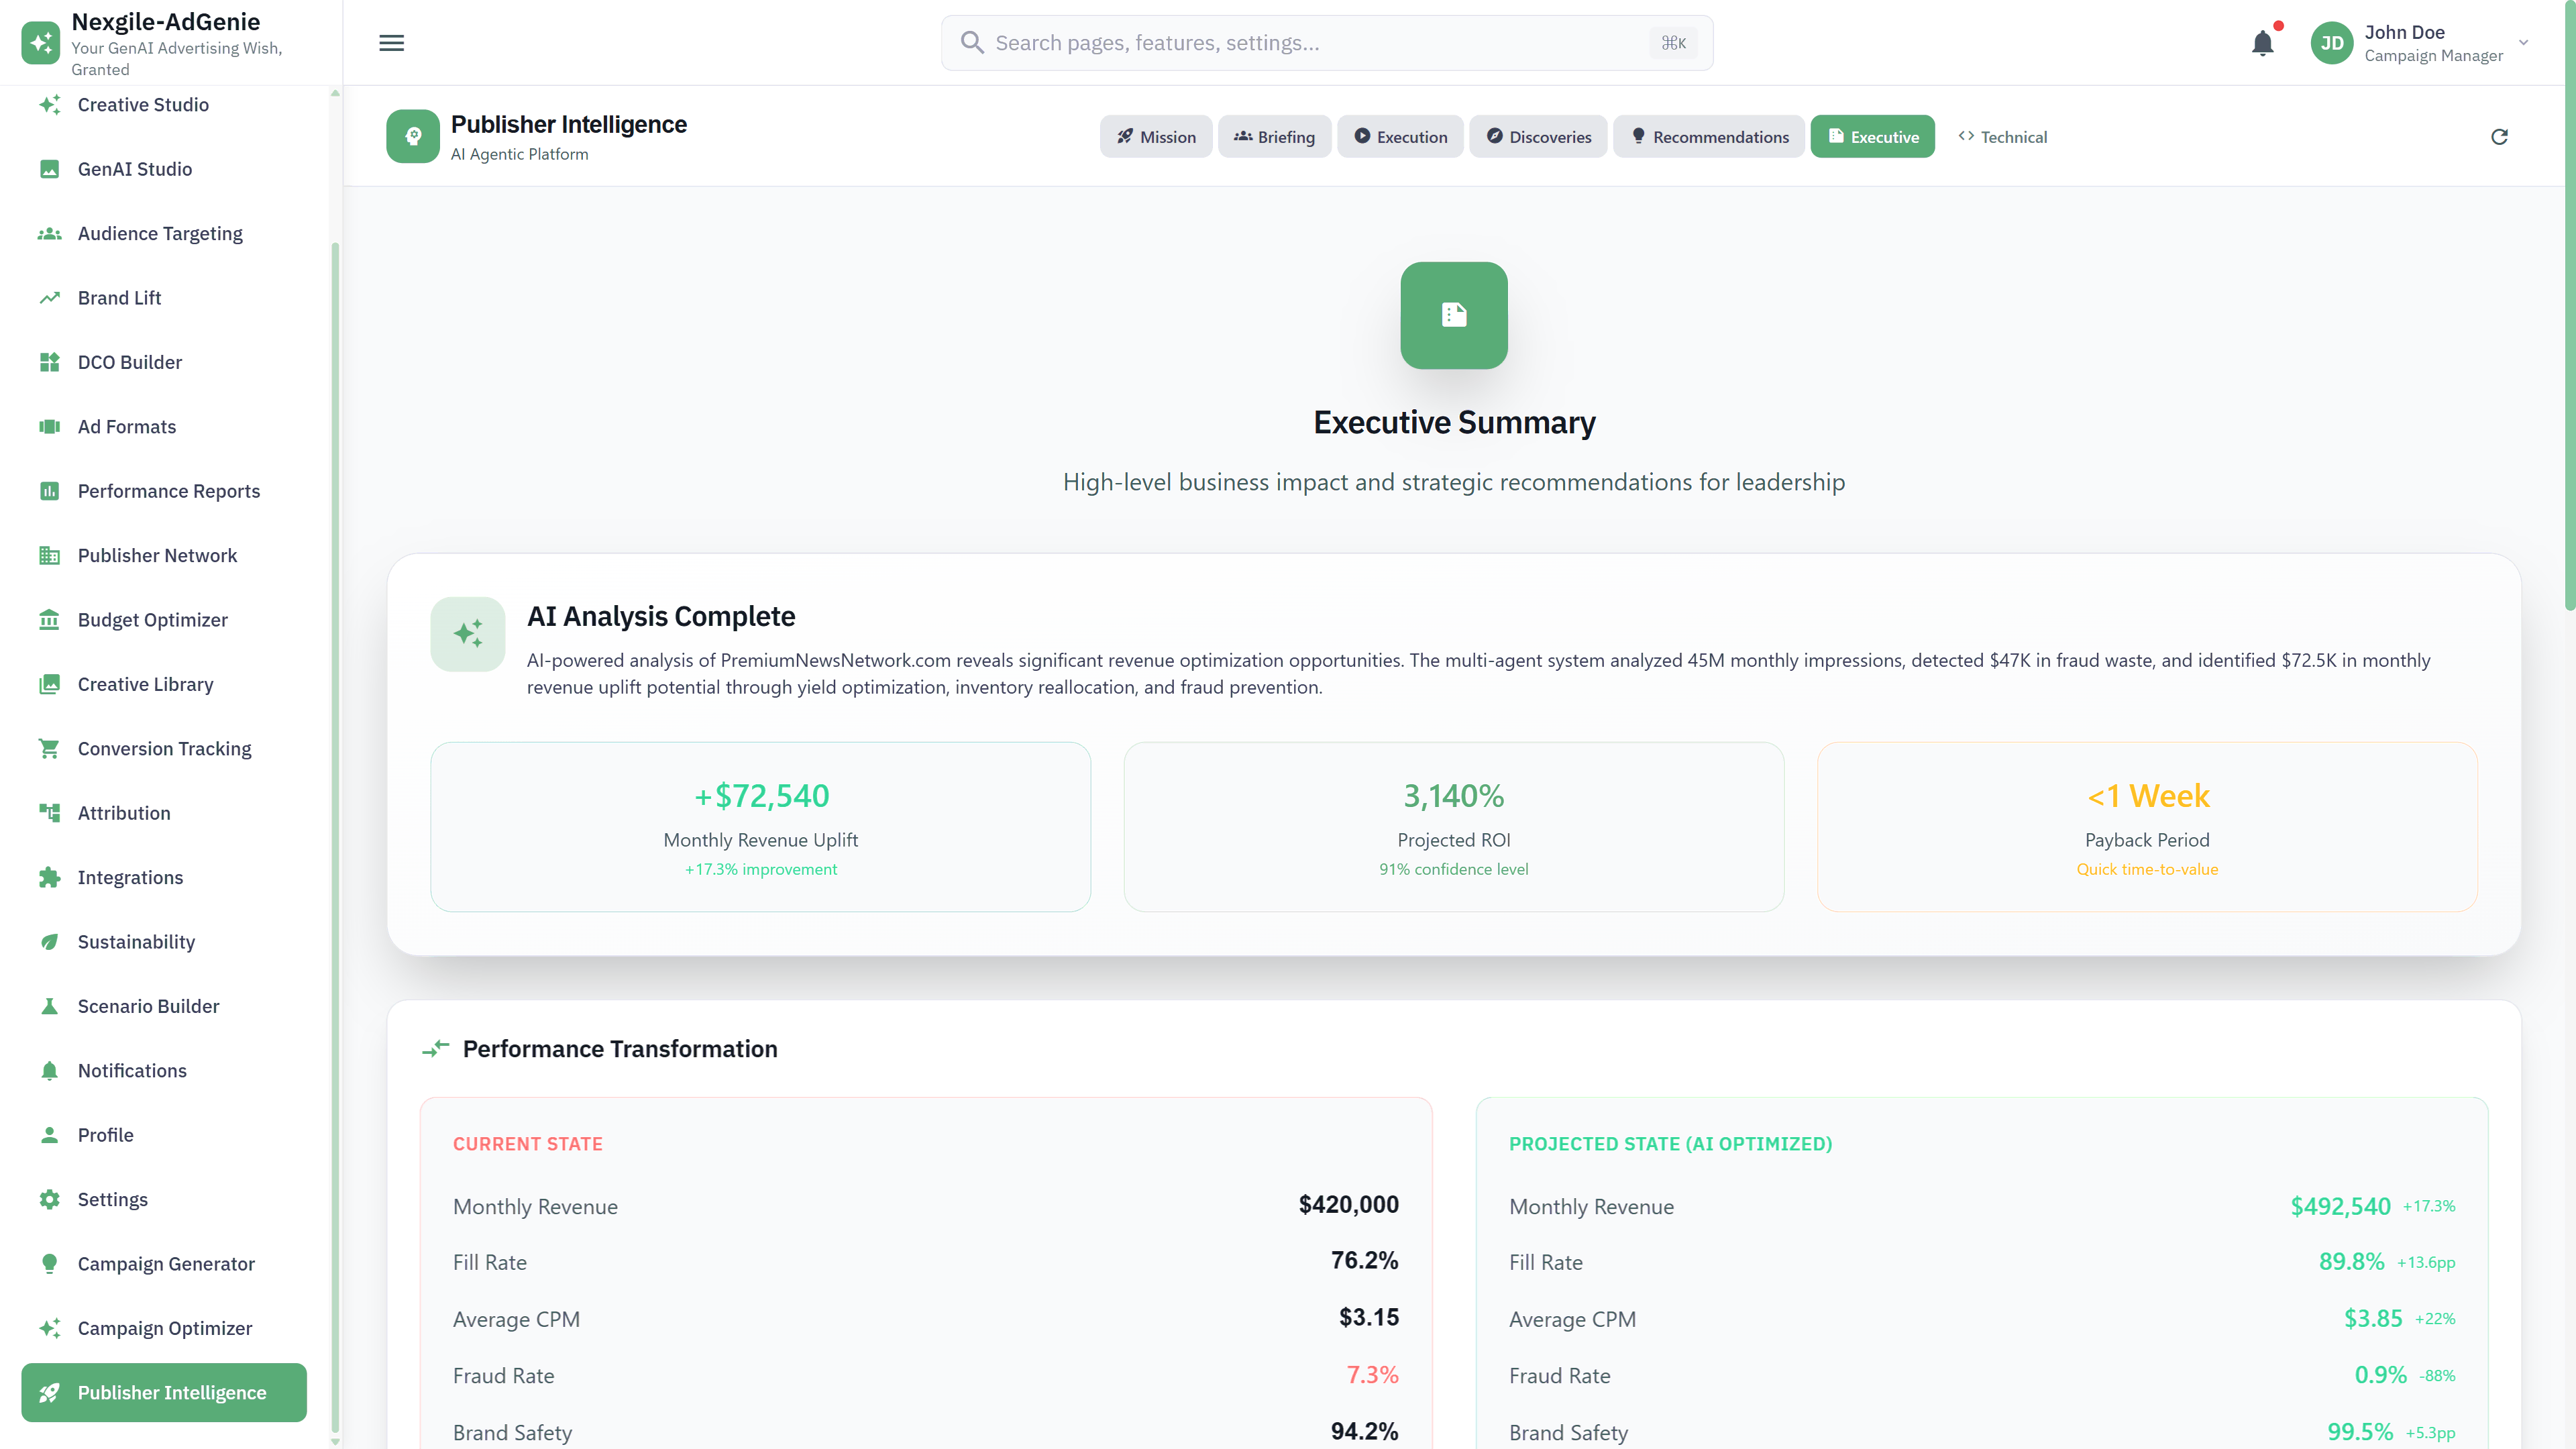This screenshot has width=2576, height=1449.
Task: Open Budget Optimizer in sidebar
Action: (x=152, y=620)
